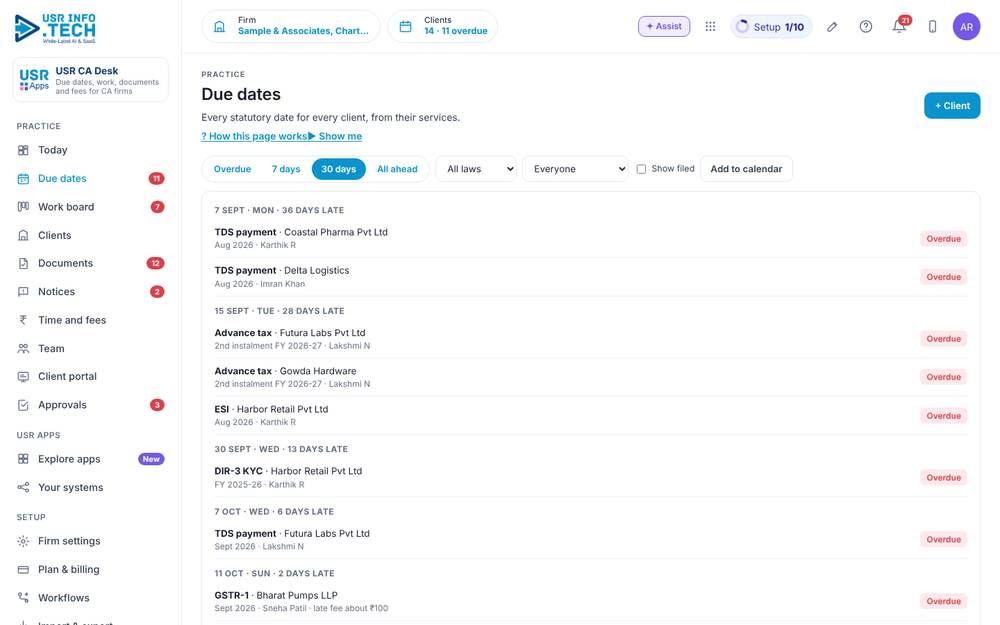Open the All laws dropdown
Image resolution: width=1000 pixels, height=625 pixels.
[x=476, y=169]
